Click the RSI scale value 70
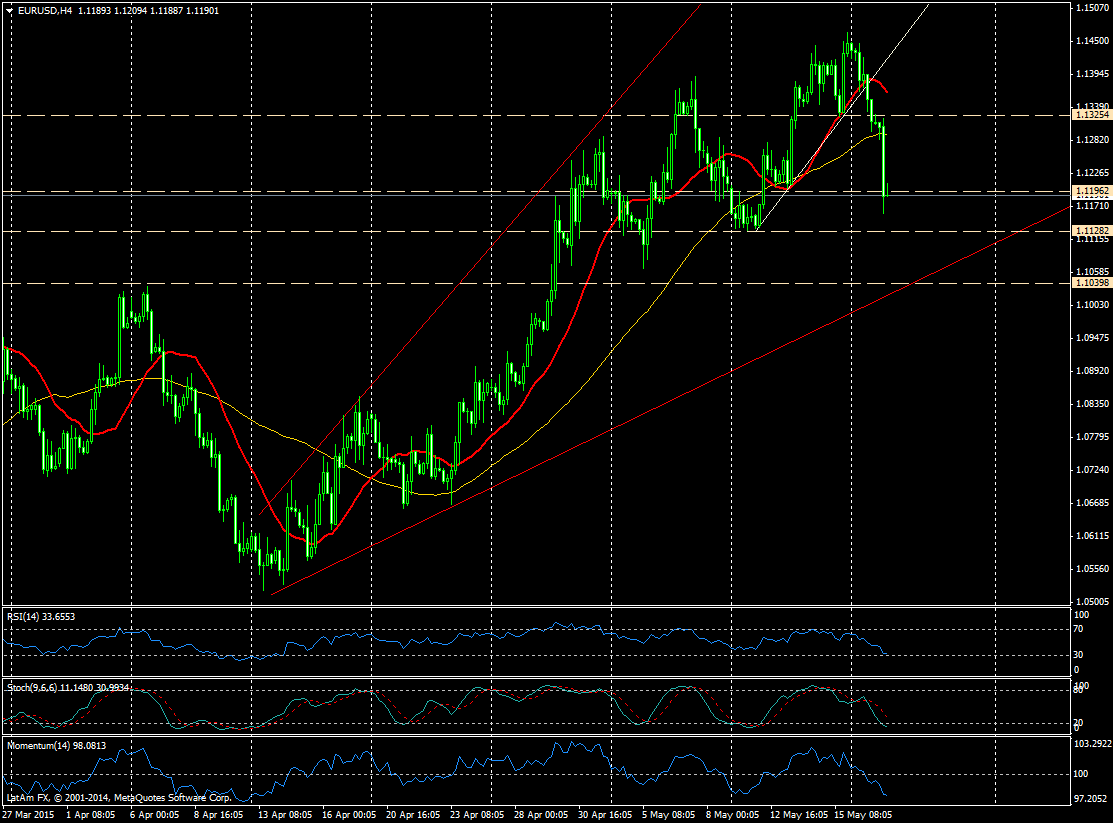1113x823 pixels. pyautogui.click(x=1079, y=630)
